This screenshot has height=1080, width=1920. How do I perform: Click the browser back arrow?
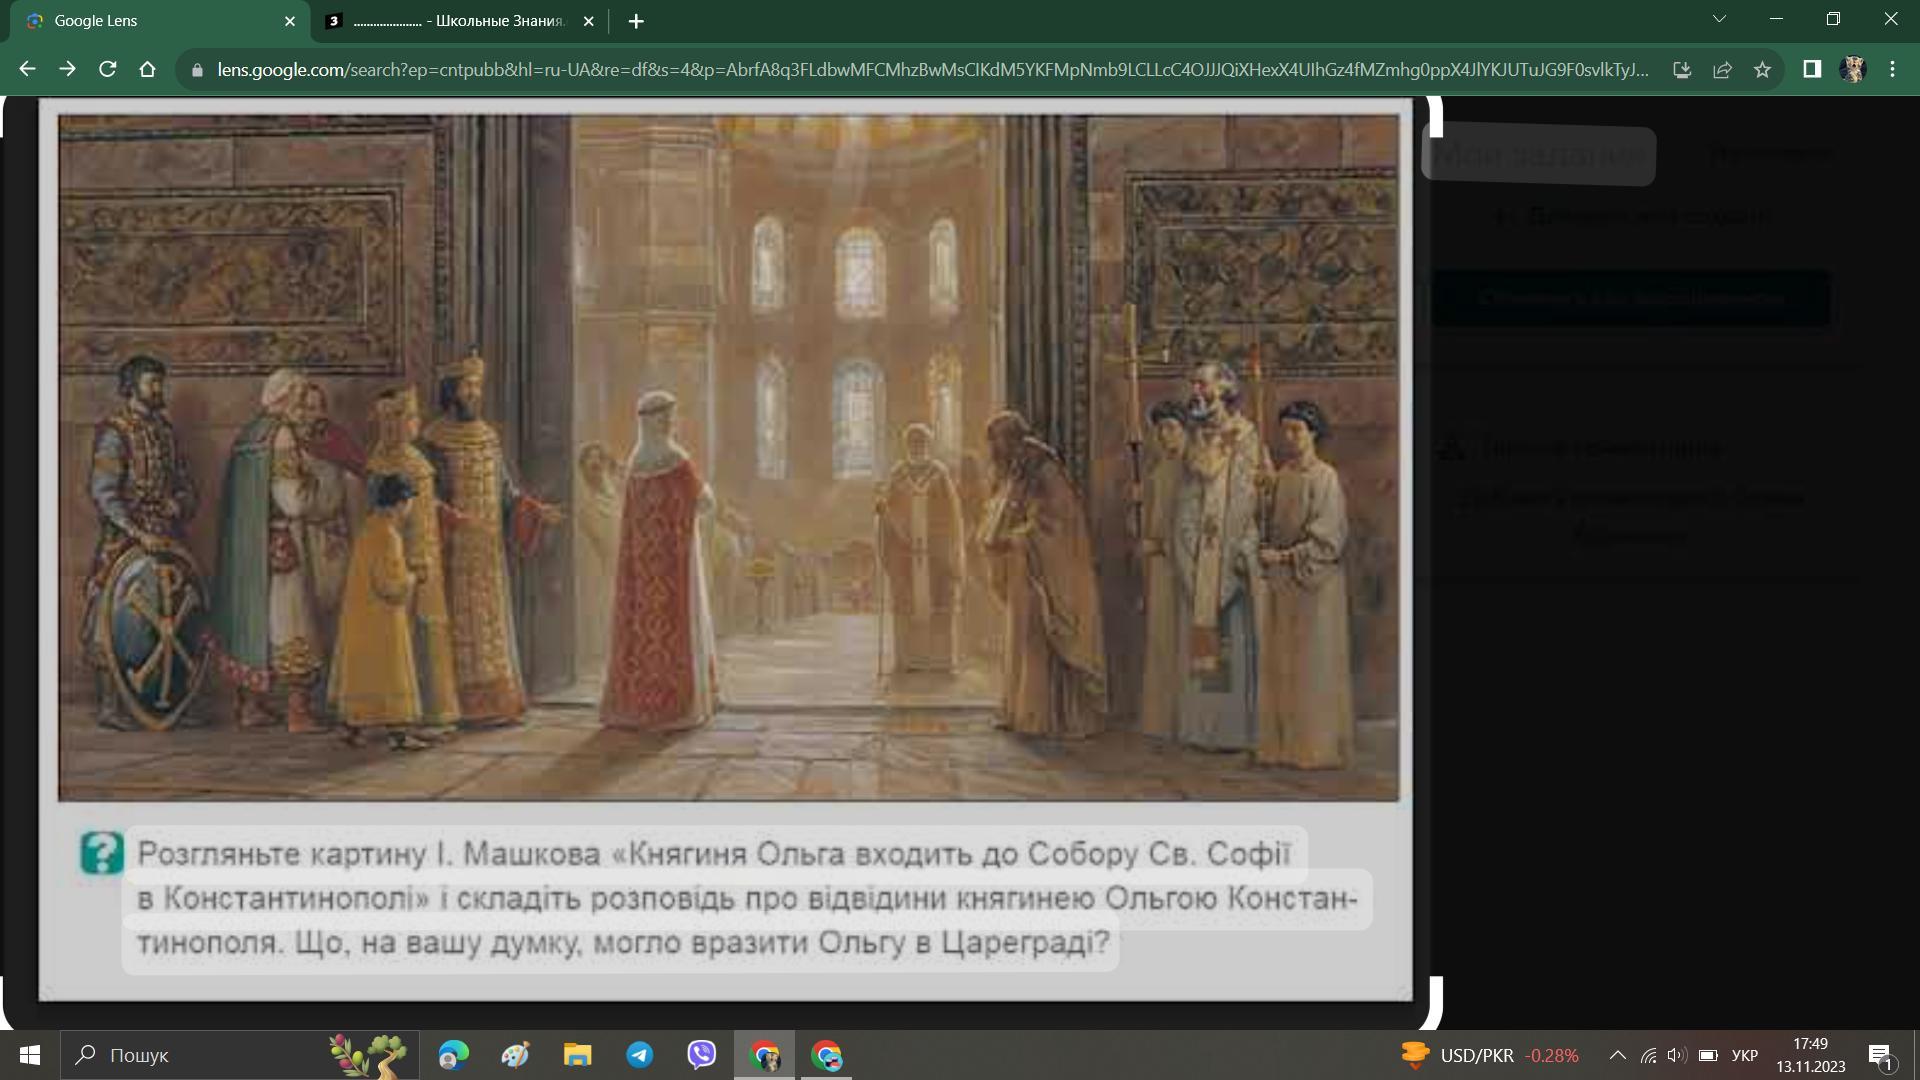click(27, 69)
